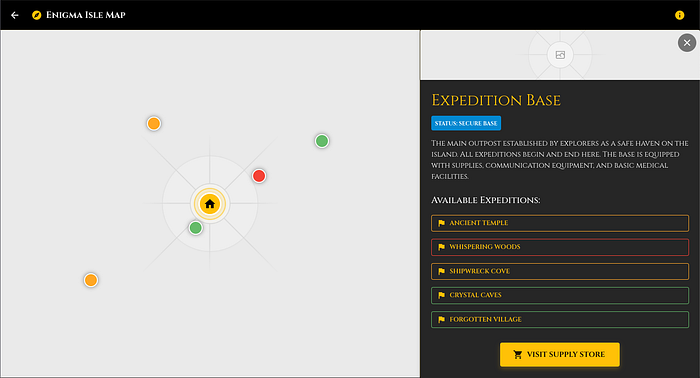Image resolution: width=700 pixels, height=378 pixels.
Task: Click the Available Expeditions label
Action: click(x=486, y=200)
